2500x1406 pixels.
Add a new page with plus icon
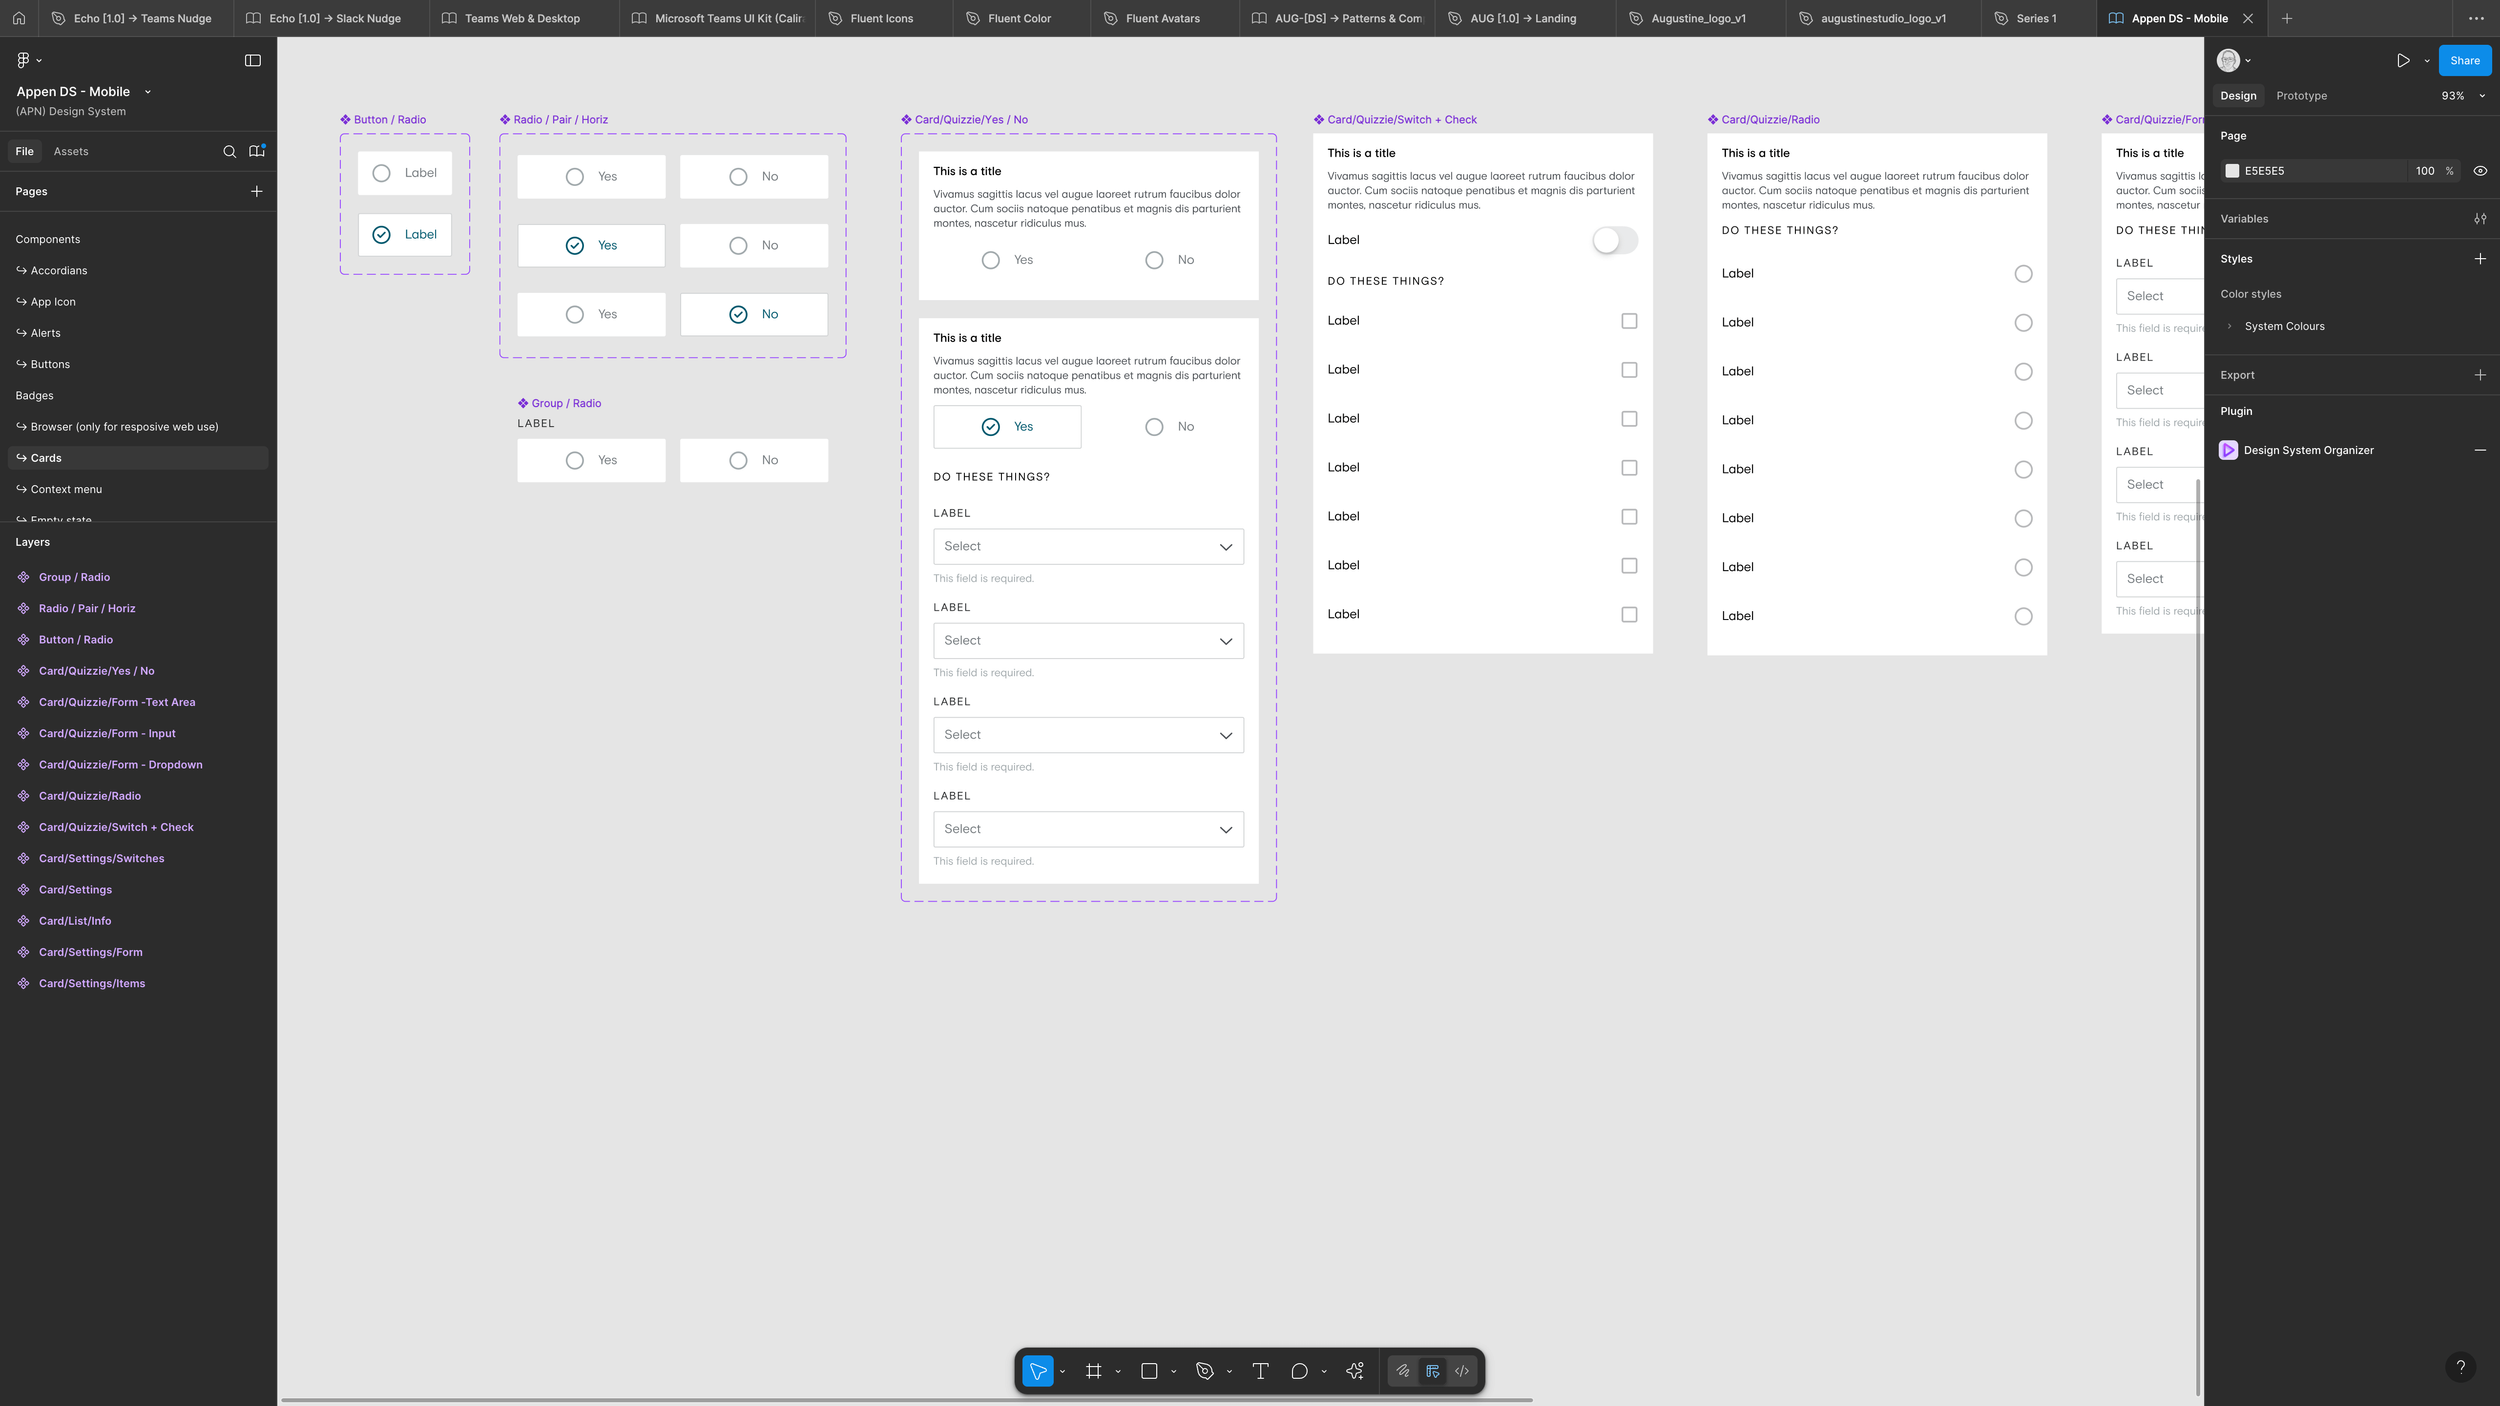(257, 191)
